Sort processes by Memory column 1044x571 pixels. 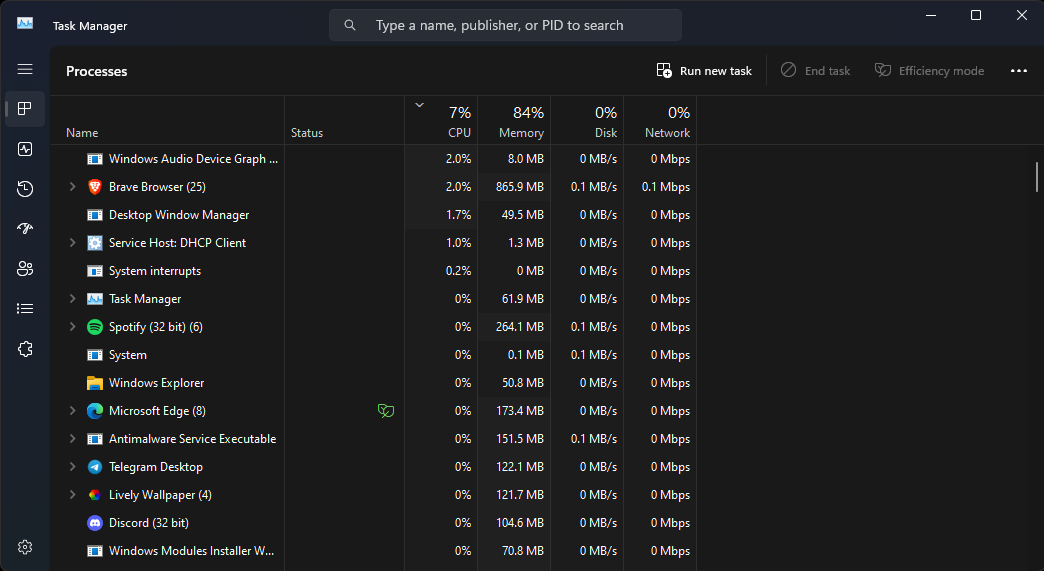point(514,122)
